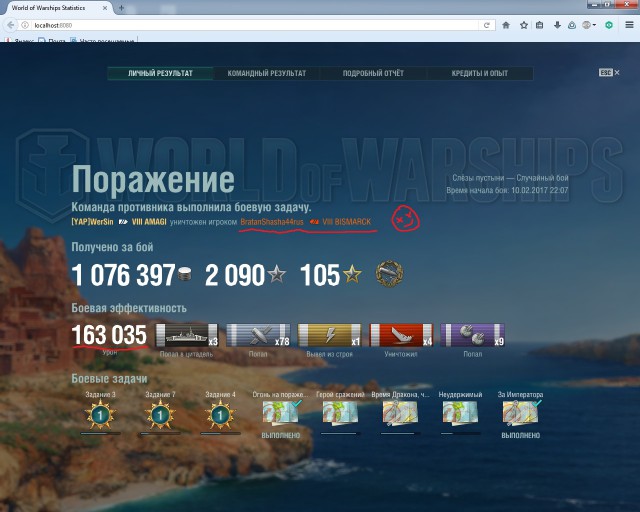This screenshot has width=640, height=512.
Task: Click the shell hits ribbon x78
Action: tap(258, 335)
